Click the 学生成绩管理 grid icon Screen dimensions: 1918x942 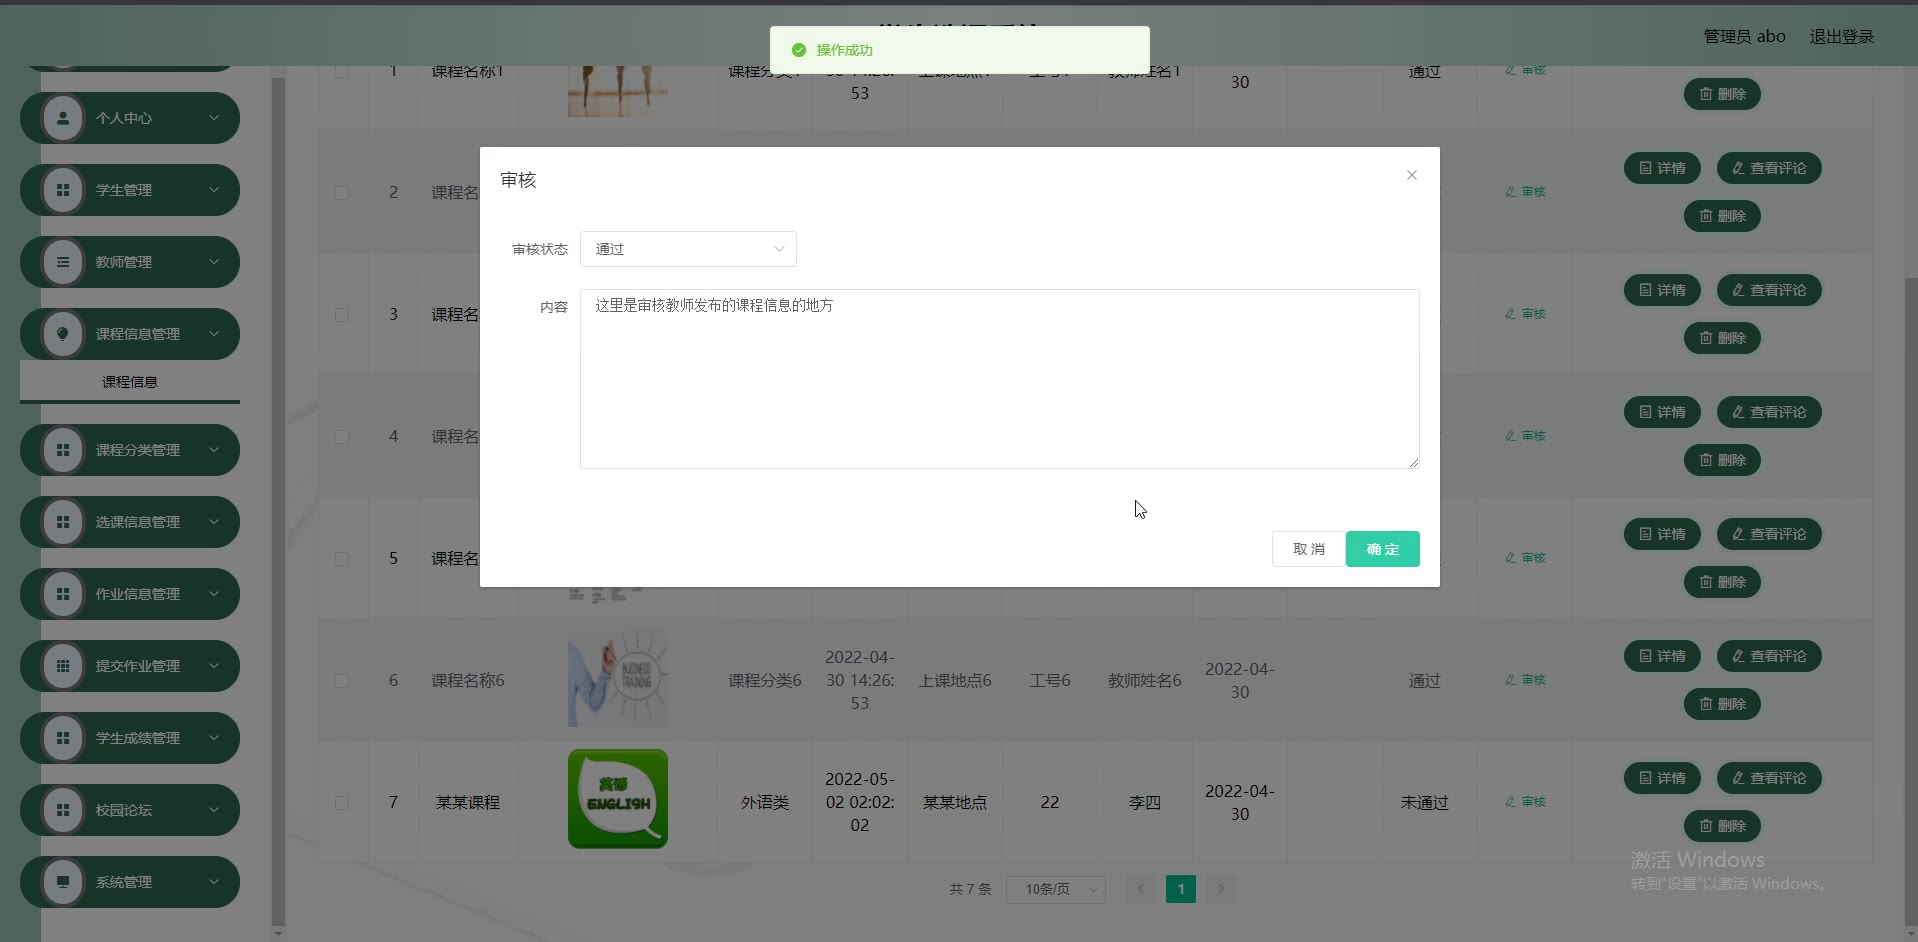coord(63,738)
